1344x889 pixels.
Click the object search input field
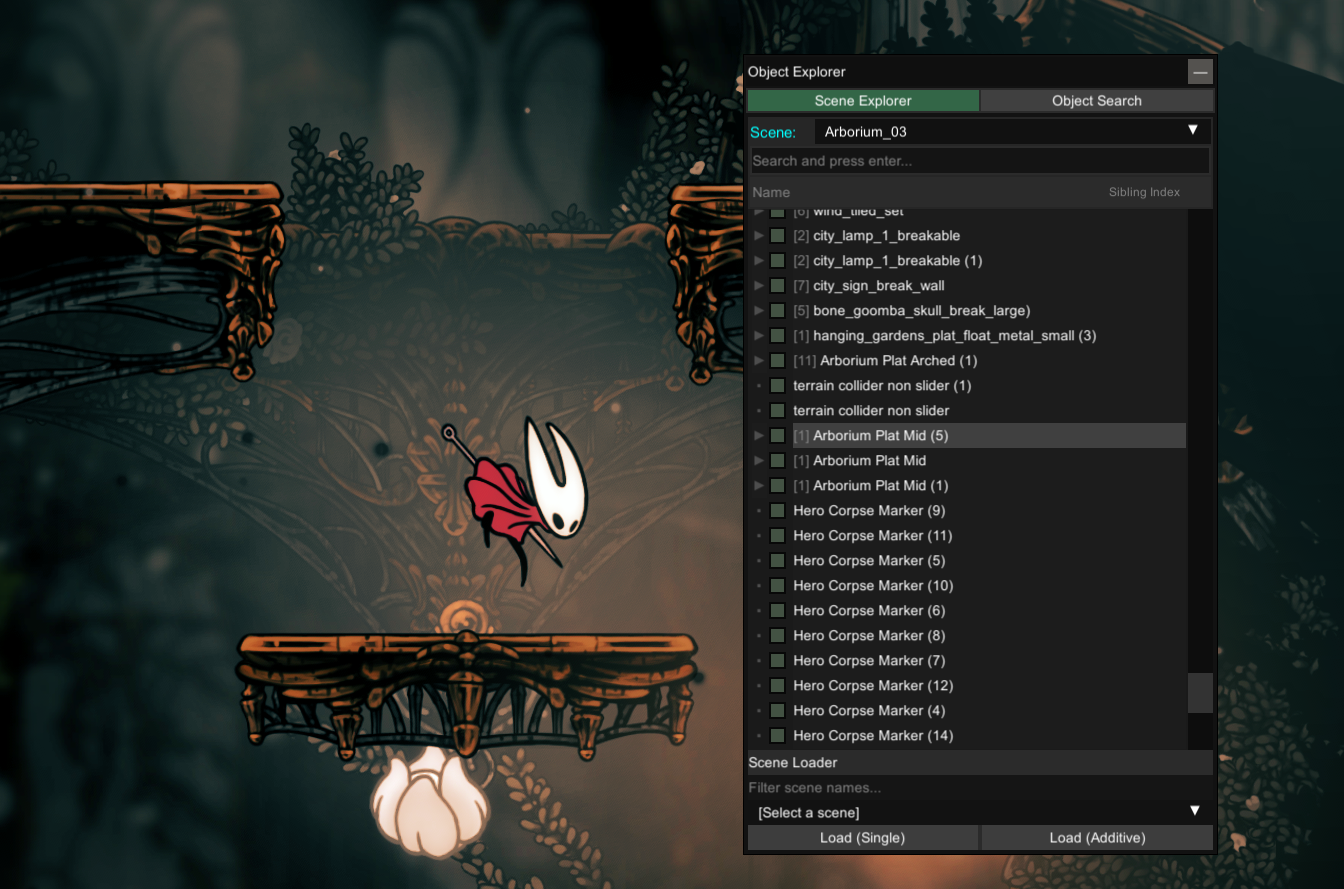979,161
